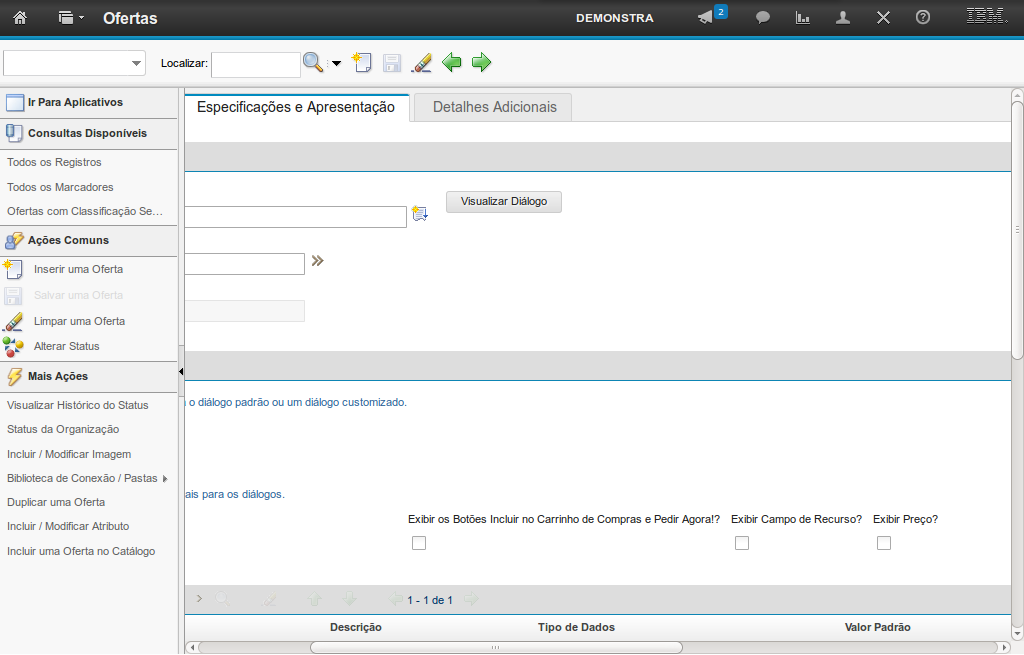Click the Localizar search input field
The width and height of the screenshot is (1024, 655).
tap(255, 64)
